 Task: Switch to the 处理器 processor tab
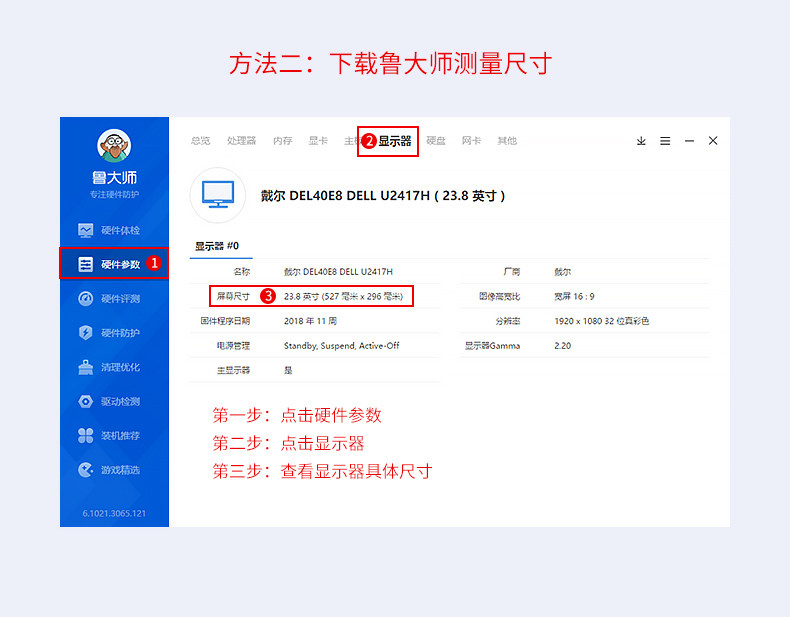point(241,141)
